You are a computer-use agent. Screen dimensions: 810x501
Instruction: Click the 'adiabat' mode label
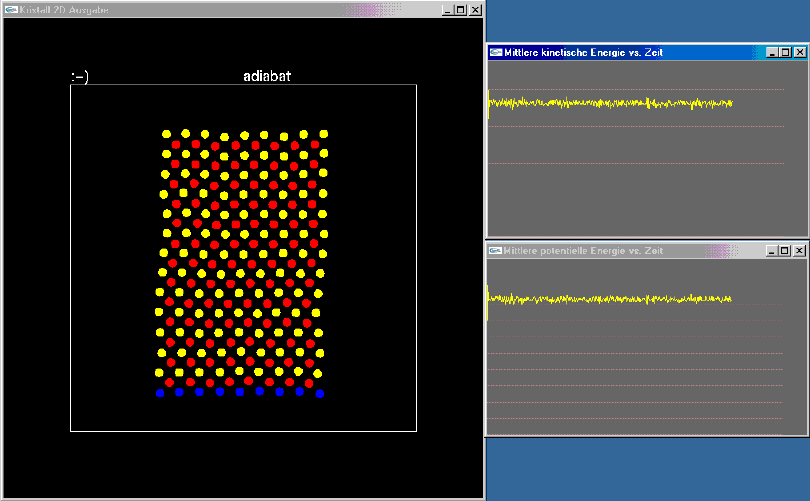(x=267, y=76)
